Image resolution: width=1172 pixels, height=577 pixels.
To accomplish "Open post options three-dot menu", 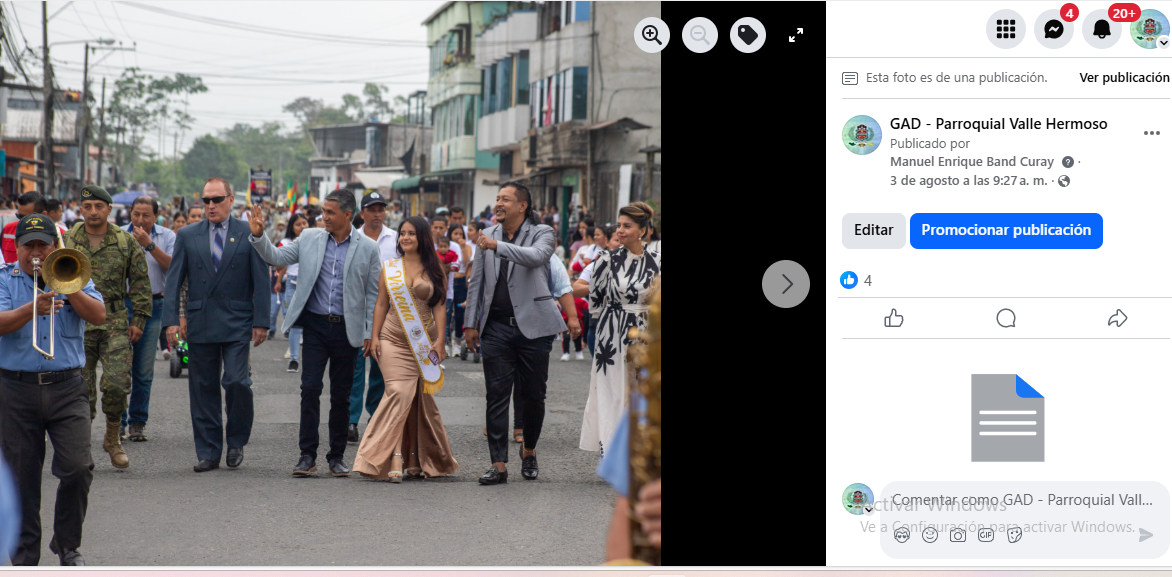I will pyautogui.click(x=1152, y=133).
